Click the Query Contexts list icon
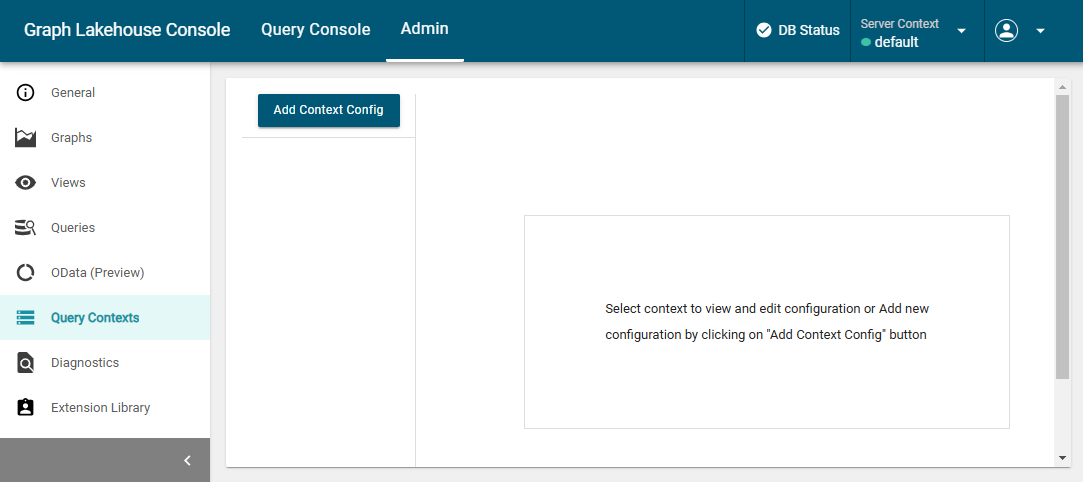Screen dimensions: 1084x482 26,318
